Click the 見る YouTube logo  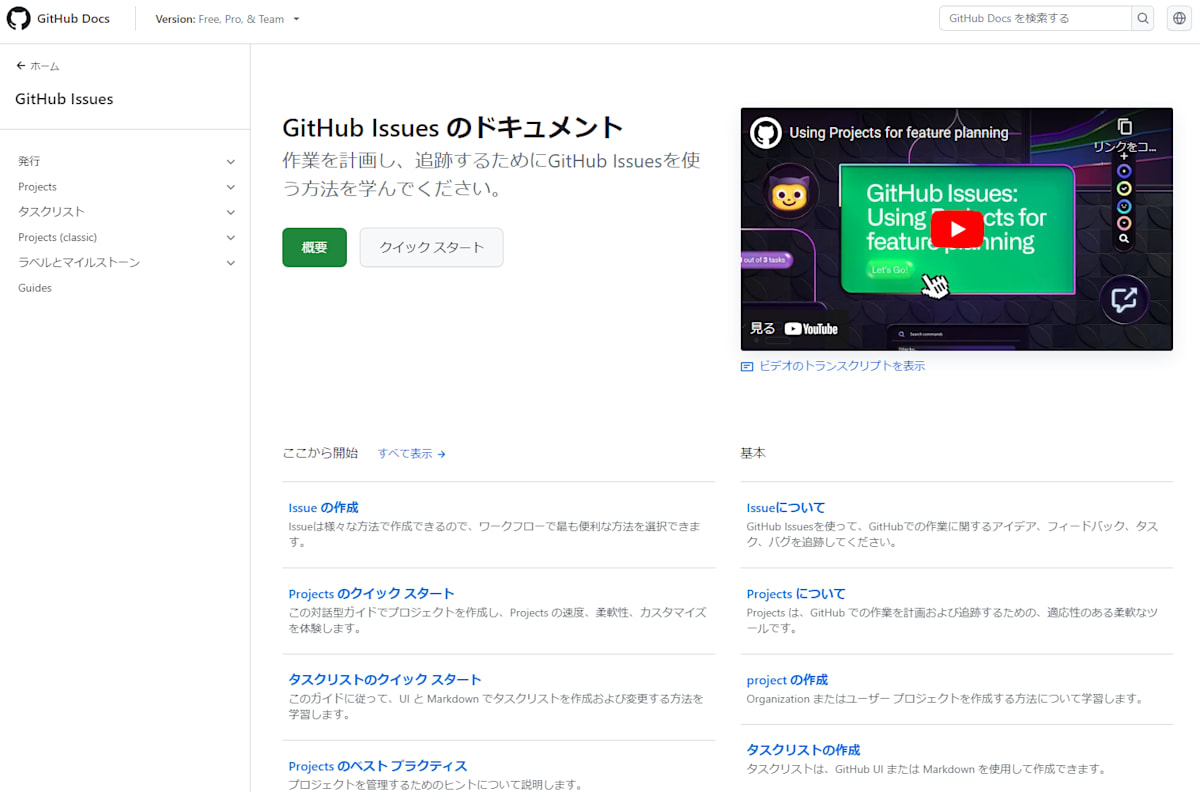811,328
